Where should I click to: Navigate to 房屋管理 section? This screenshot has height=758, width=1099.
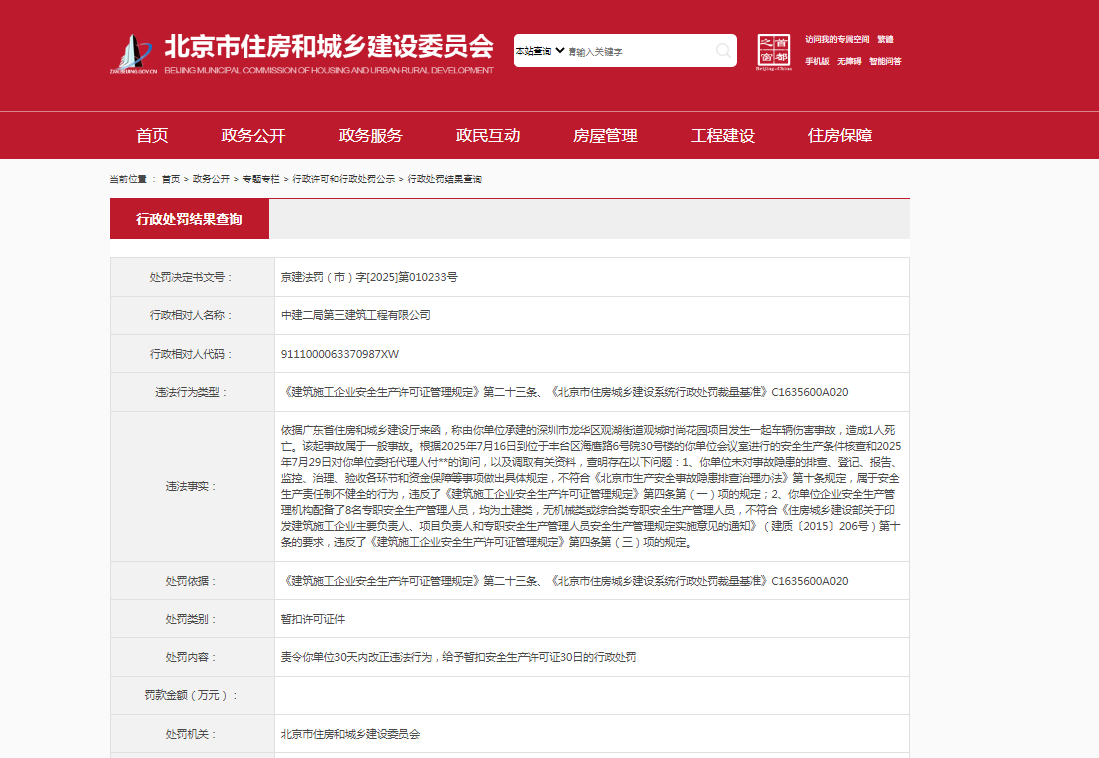(605, 136)
